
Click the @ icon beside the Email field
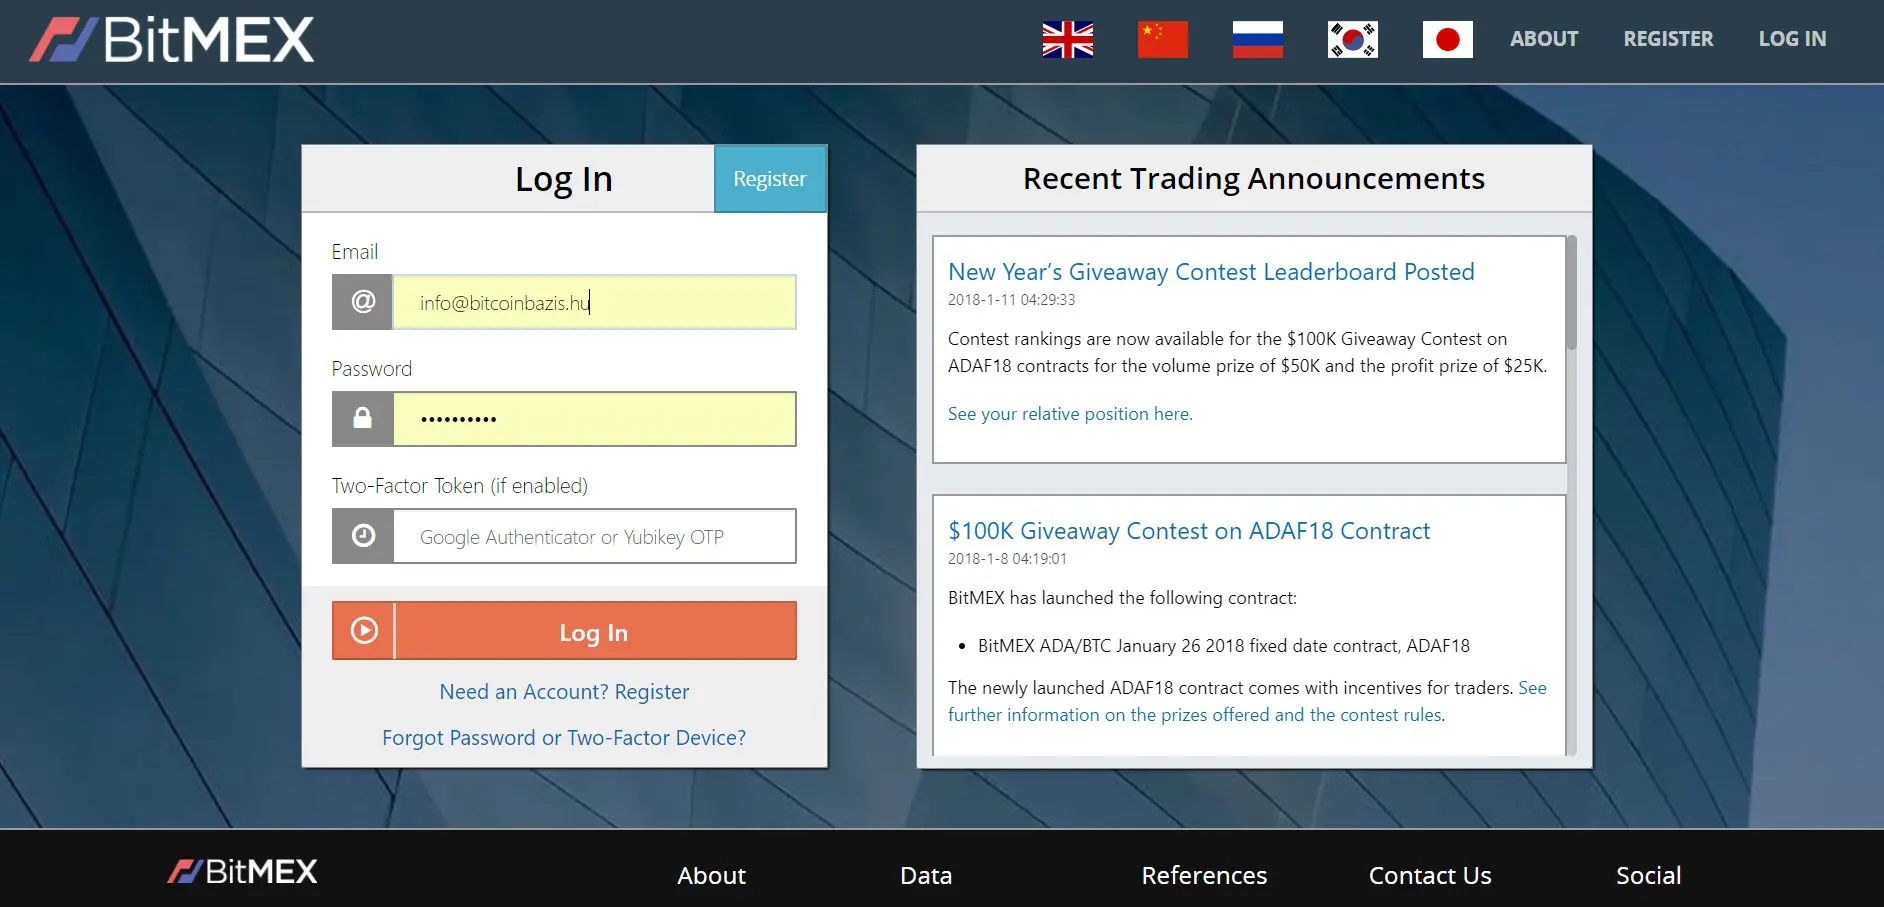pos(363,302)
